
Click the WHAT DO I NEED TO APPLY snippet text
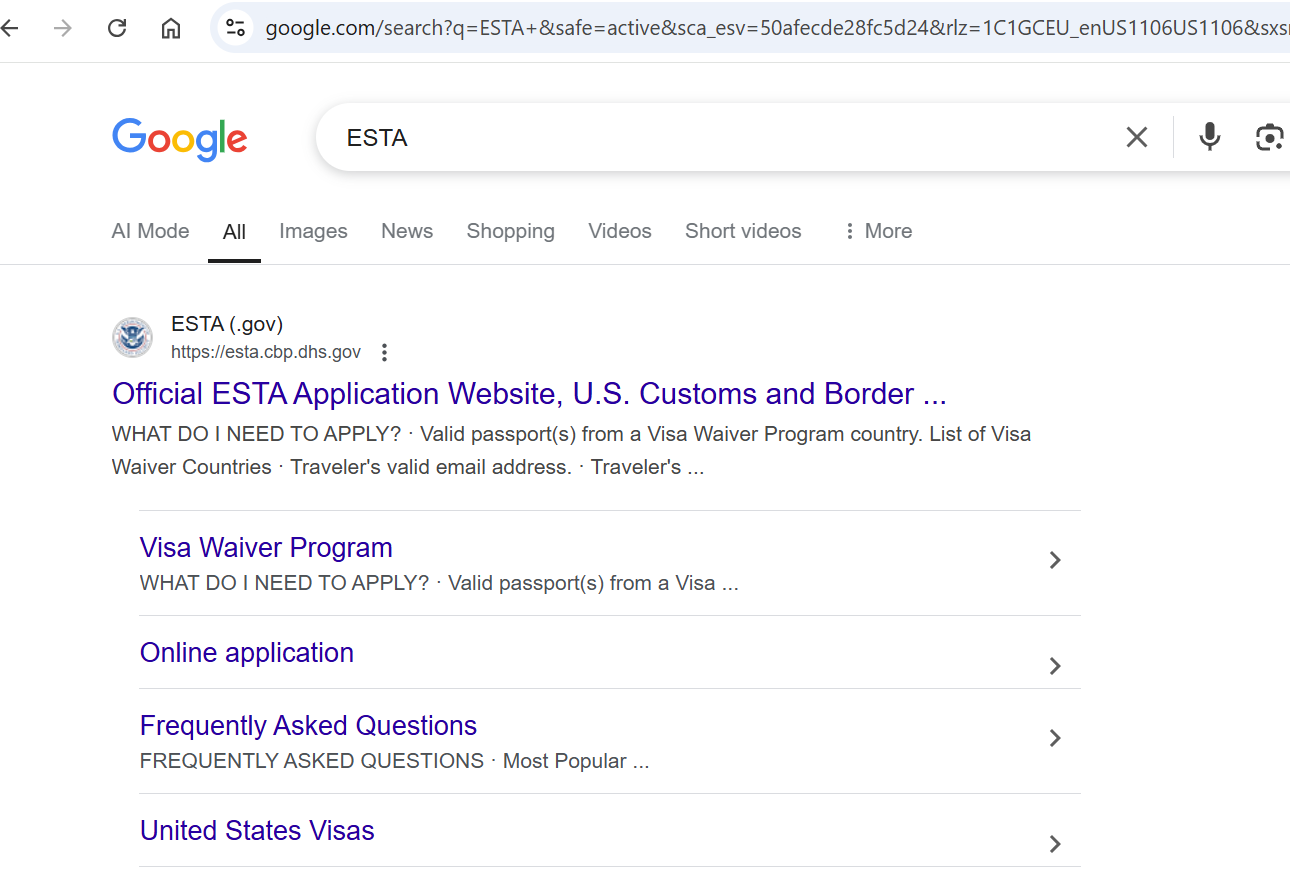click(x=571, y=451)
